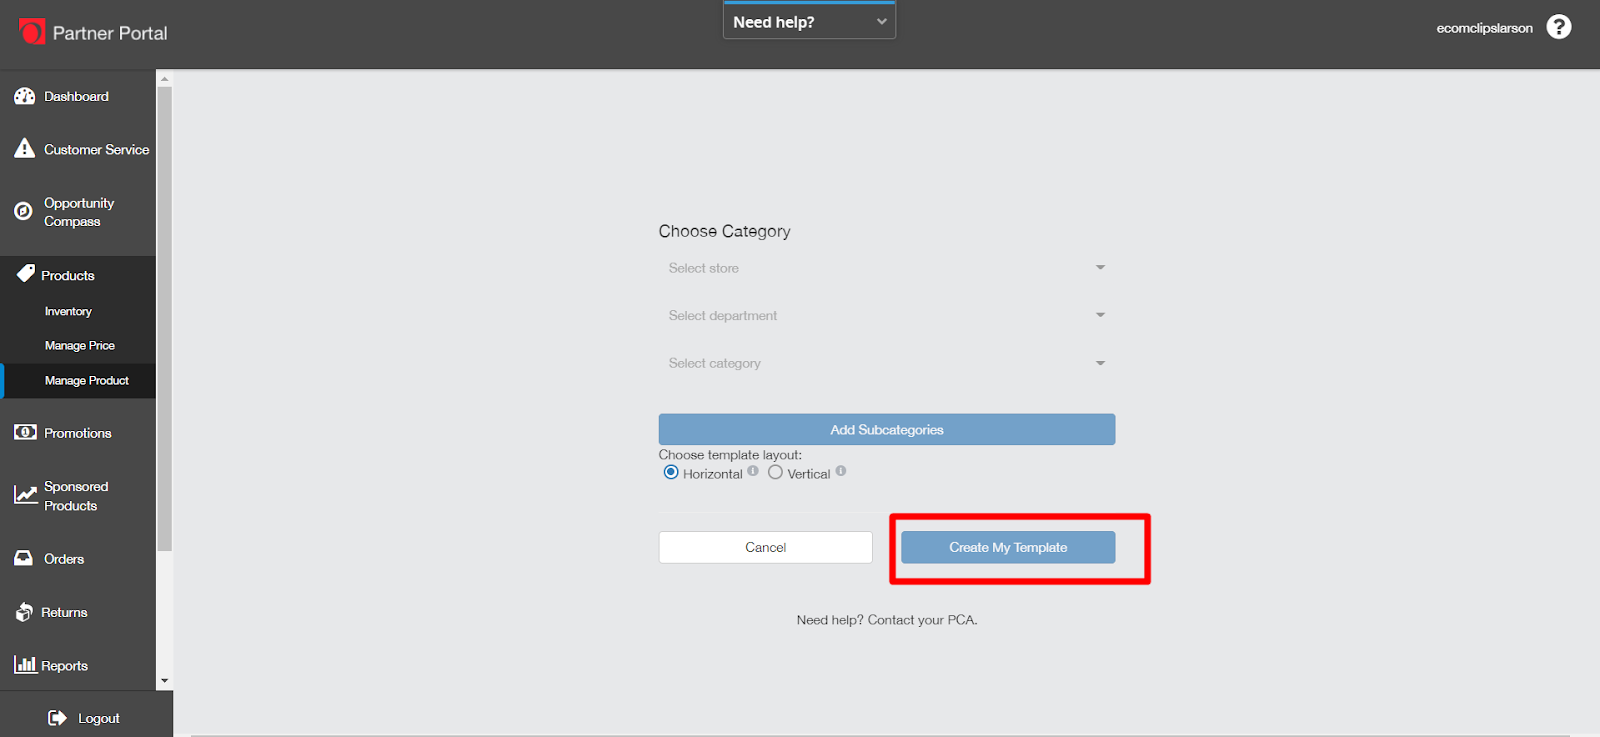
Task: Click the Customer Service warning icon
Action: click(x=25, y=148)
